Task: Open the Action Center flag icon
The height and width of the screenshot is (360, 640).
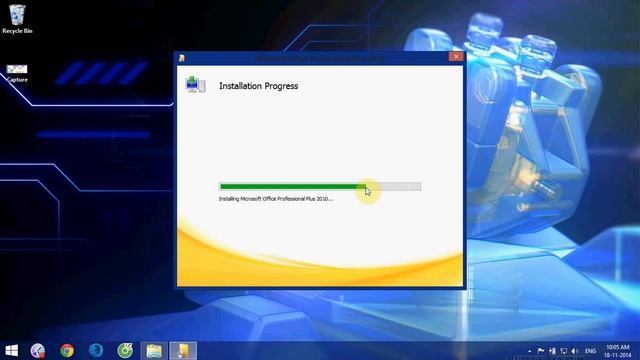Action: [541, 351]
